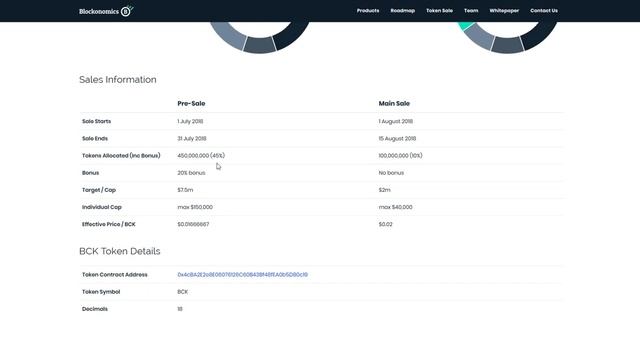Open the token contract address link
The width and height of the screenshot is (640, 360).
click(x=242, y=275)
